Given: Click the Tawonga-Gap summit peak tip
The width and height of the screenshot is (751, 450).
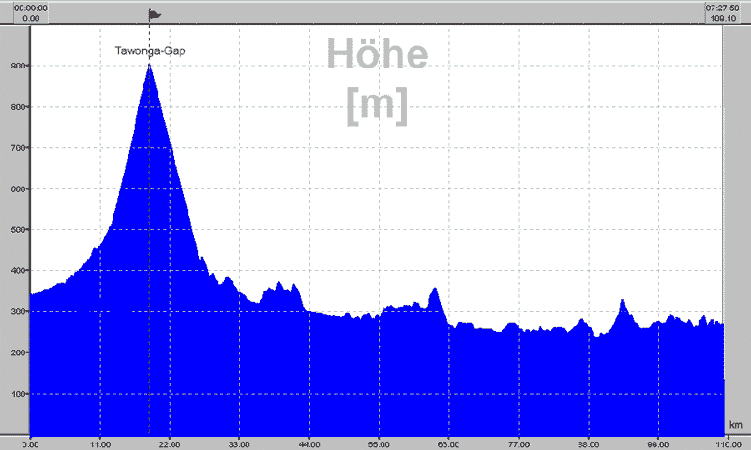Looking at the screenshot, I should 149,66.
